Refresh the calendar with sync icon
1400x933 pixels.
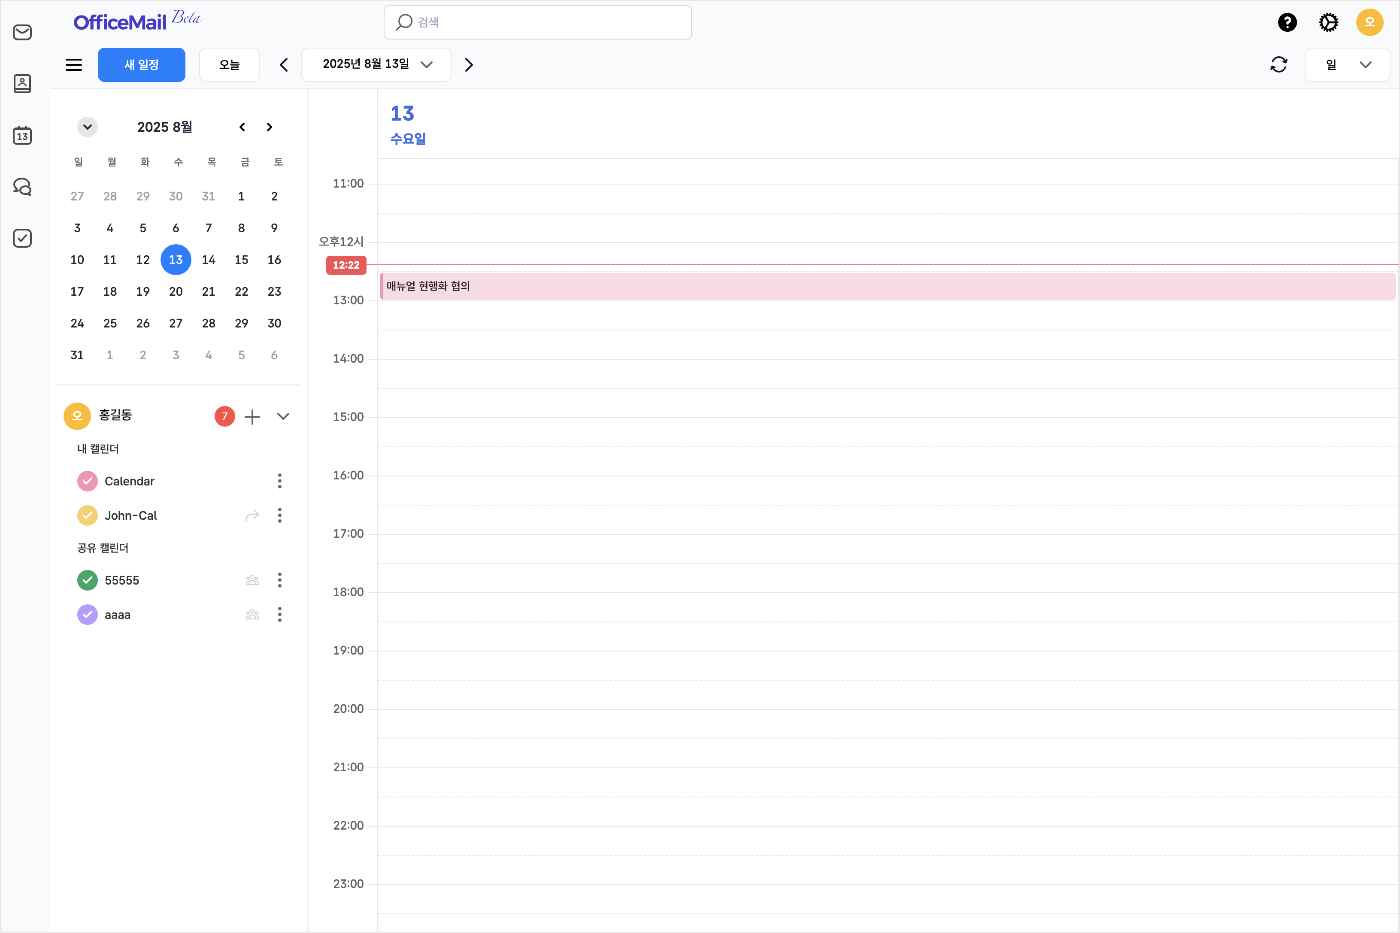[x=1279, y=64]
